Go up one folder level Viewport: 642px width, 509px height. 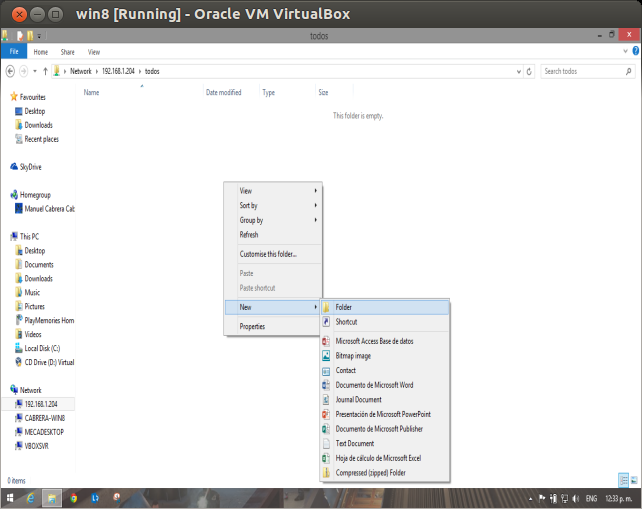[x=45, y=71]
